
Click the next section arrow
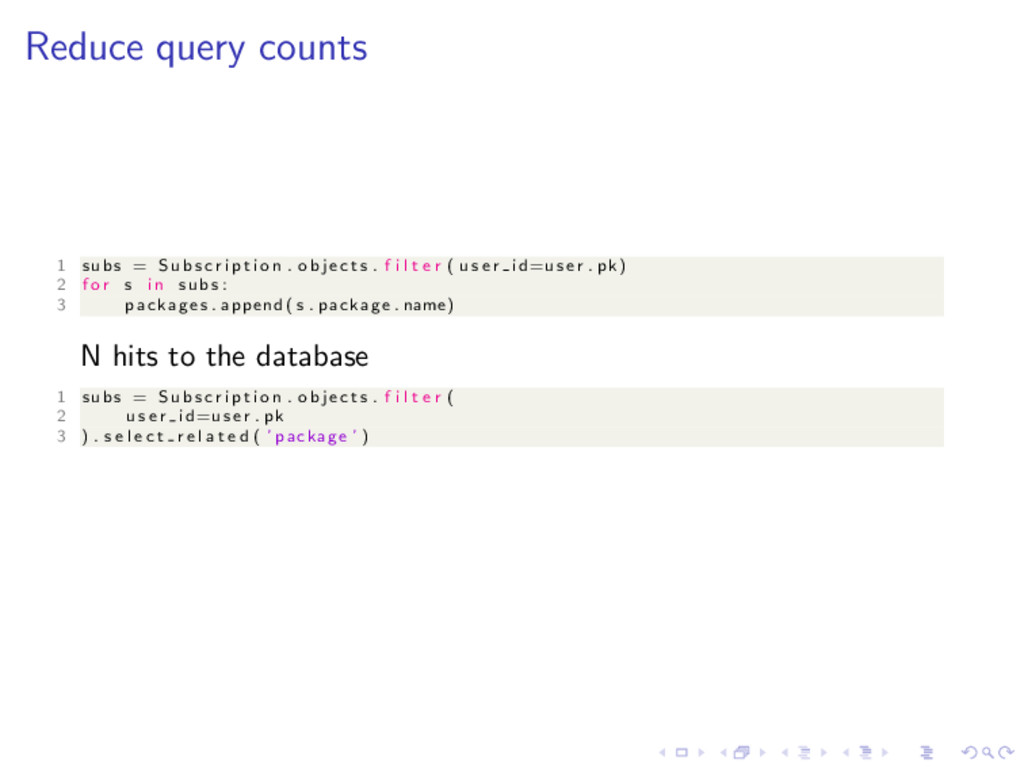pyautogui.click(x=885, y=753)
